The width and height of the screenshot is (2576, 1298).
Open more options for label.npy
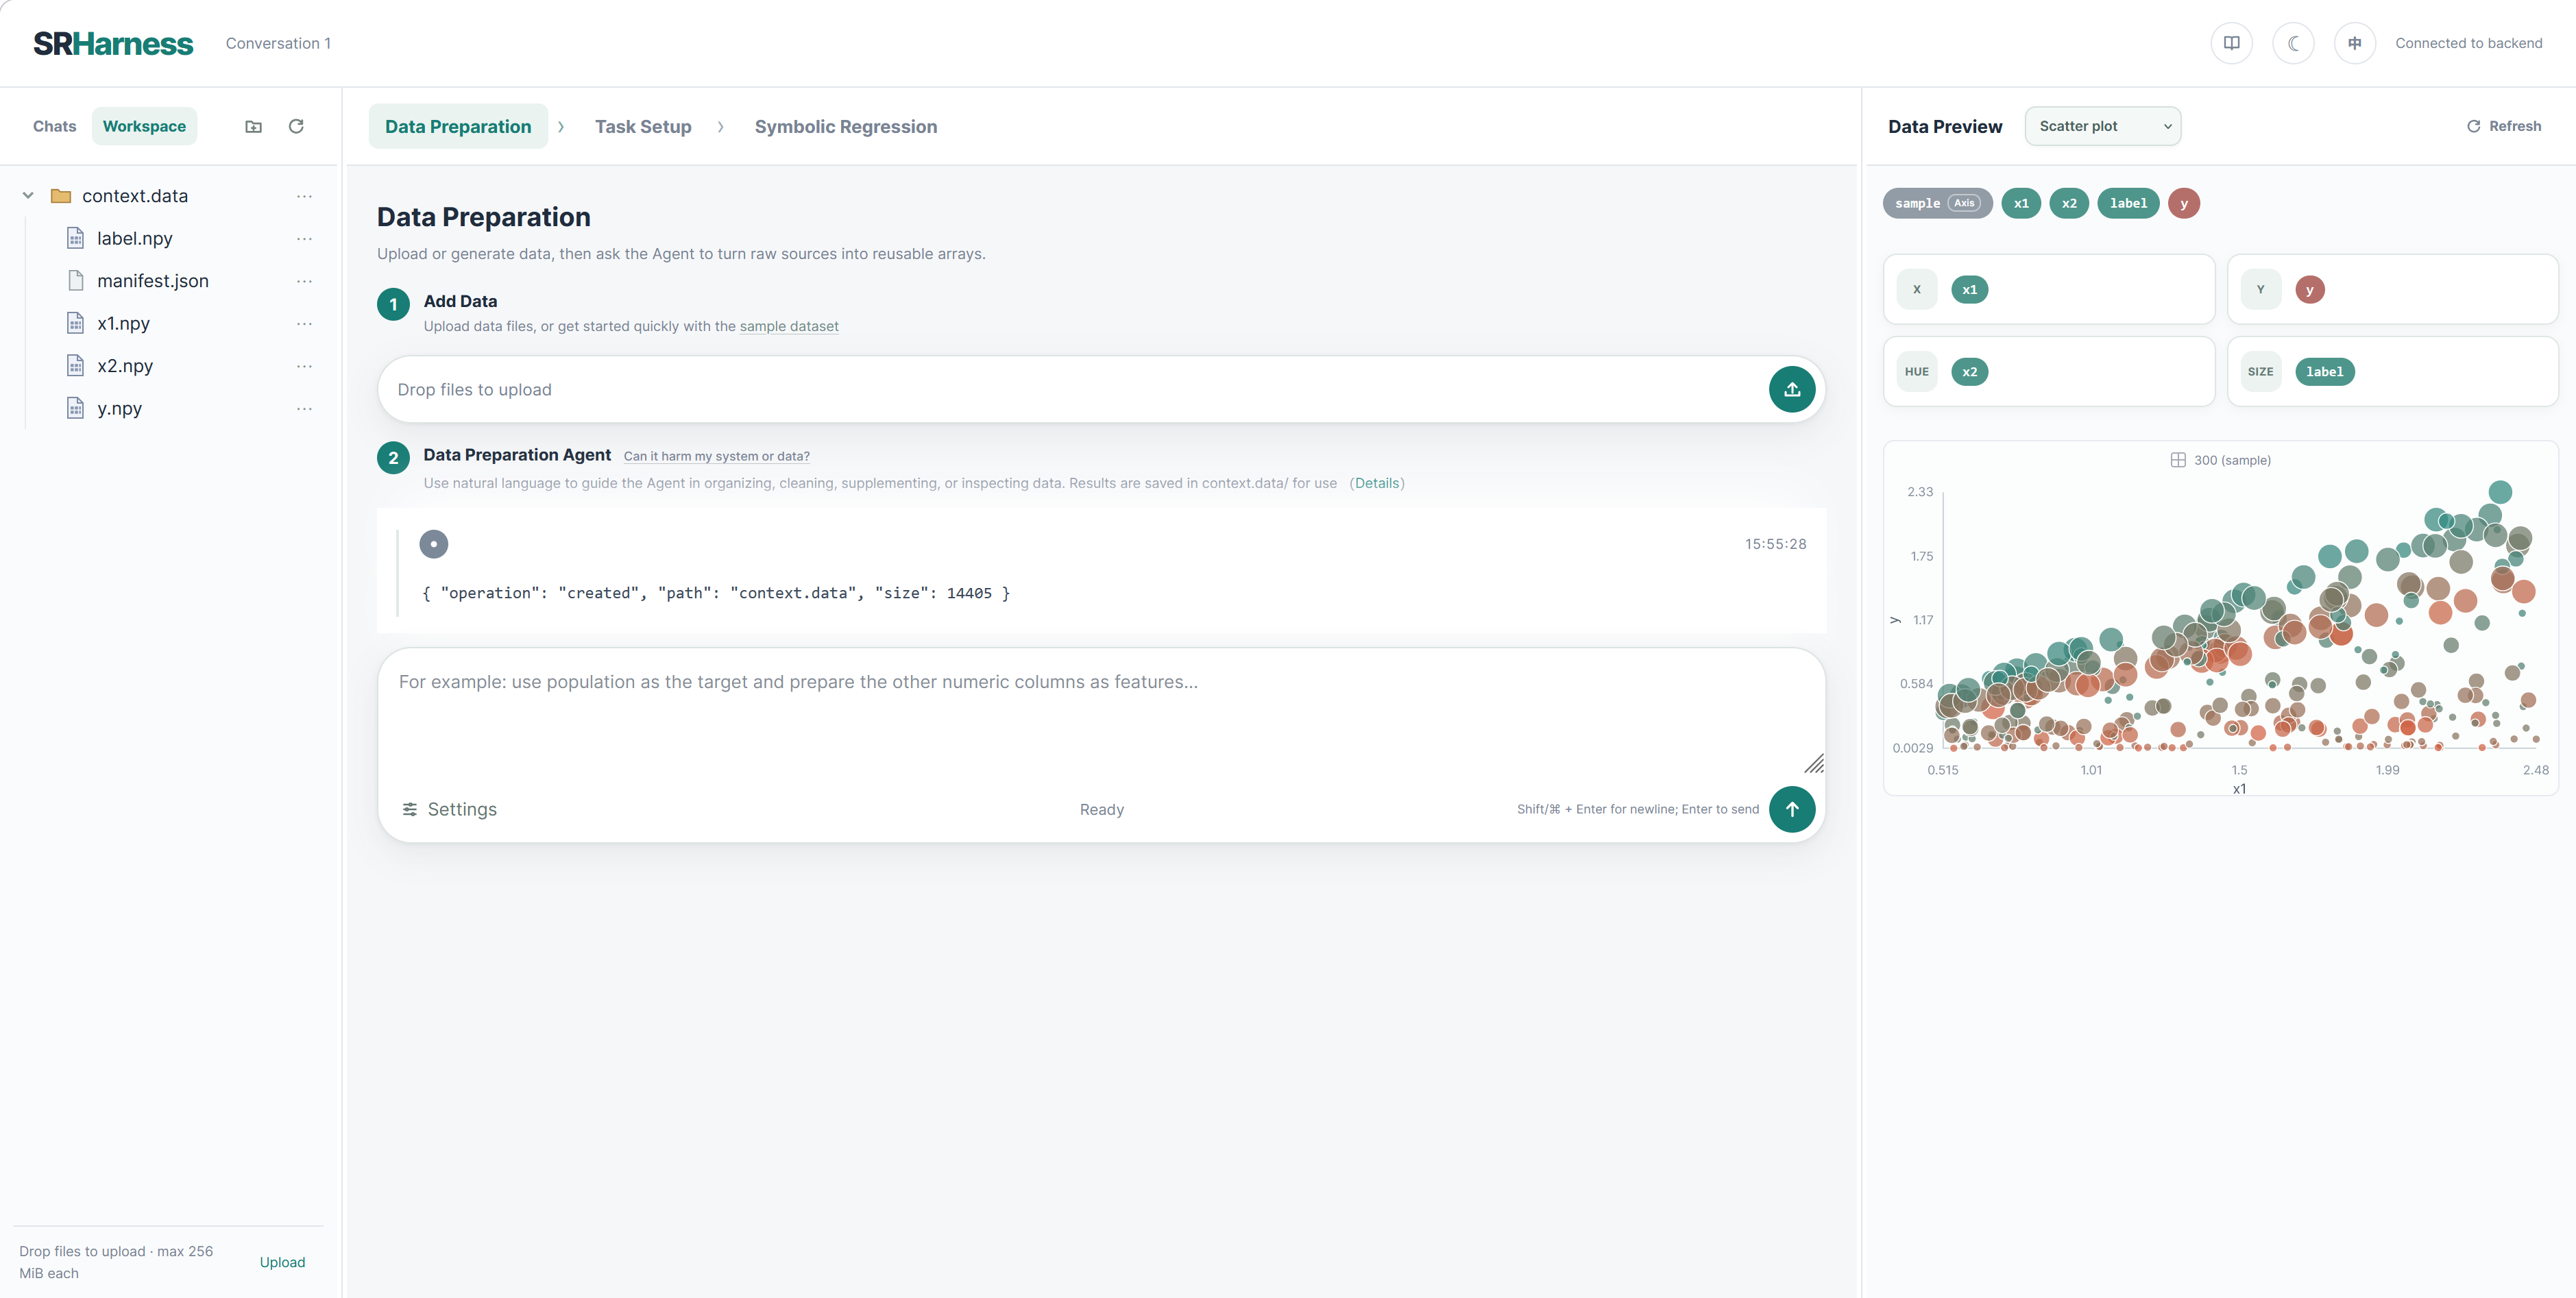coord(304,238)
